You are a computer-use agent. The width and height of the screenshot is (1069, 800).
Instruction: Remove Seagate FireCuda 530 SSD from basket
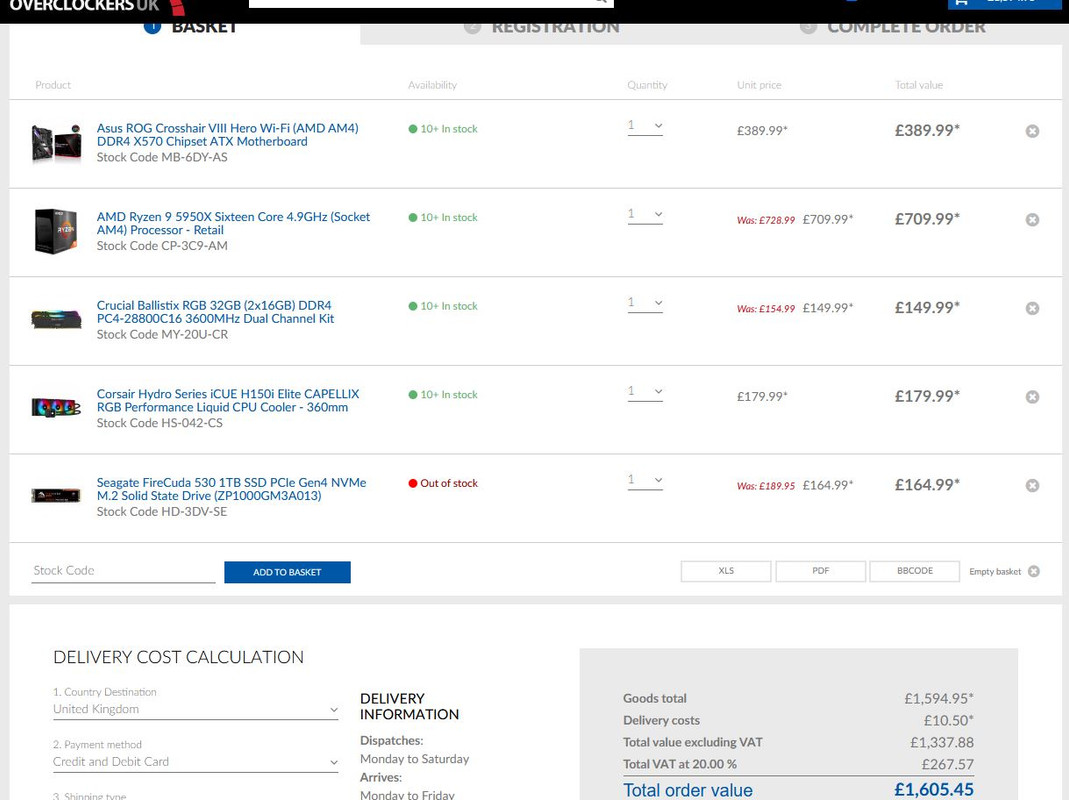[x=1032, y=486]
